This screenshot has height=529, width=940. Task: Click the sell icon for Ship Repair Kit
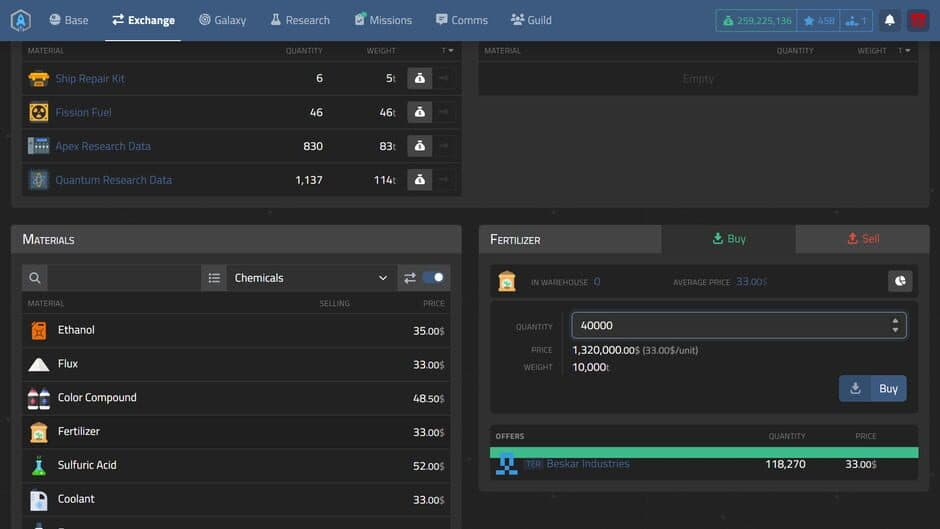420,79
